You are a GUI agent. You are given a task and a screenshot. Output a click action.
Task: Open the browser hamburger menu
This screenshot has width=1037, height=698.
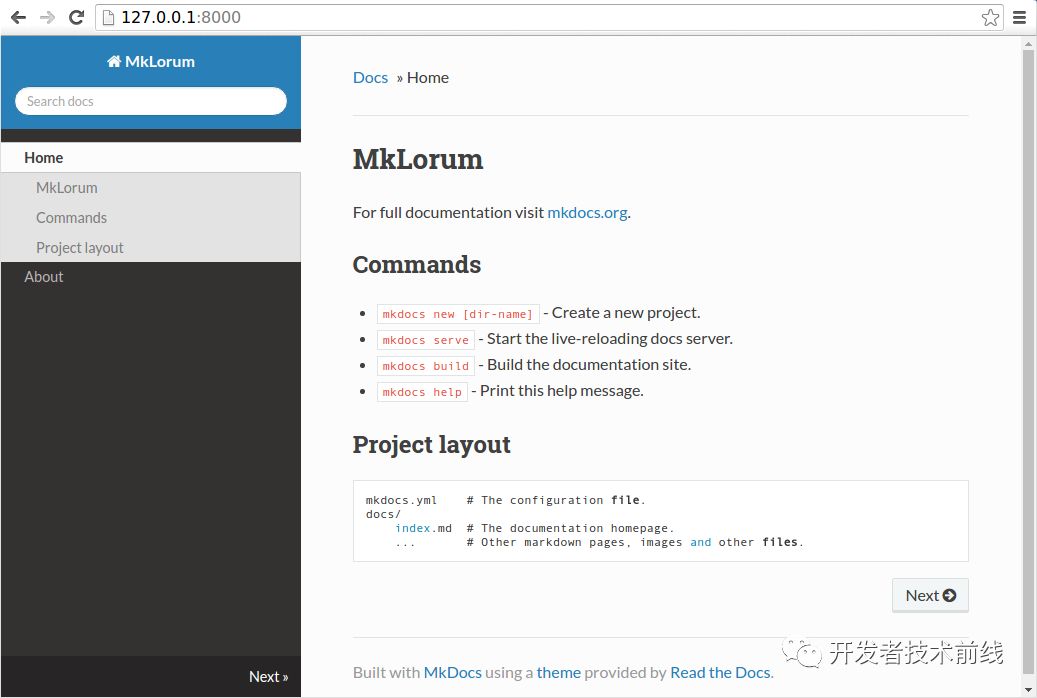click(1019, 17)
